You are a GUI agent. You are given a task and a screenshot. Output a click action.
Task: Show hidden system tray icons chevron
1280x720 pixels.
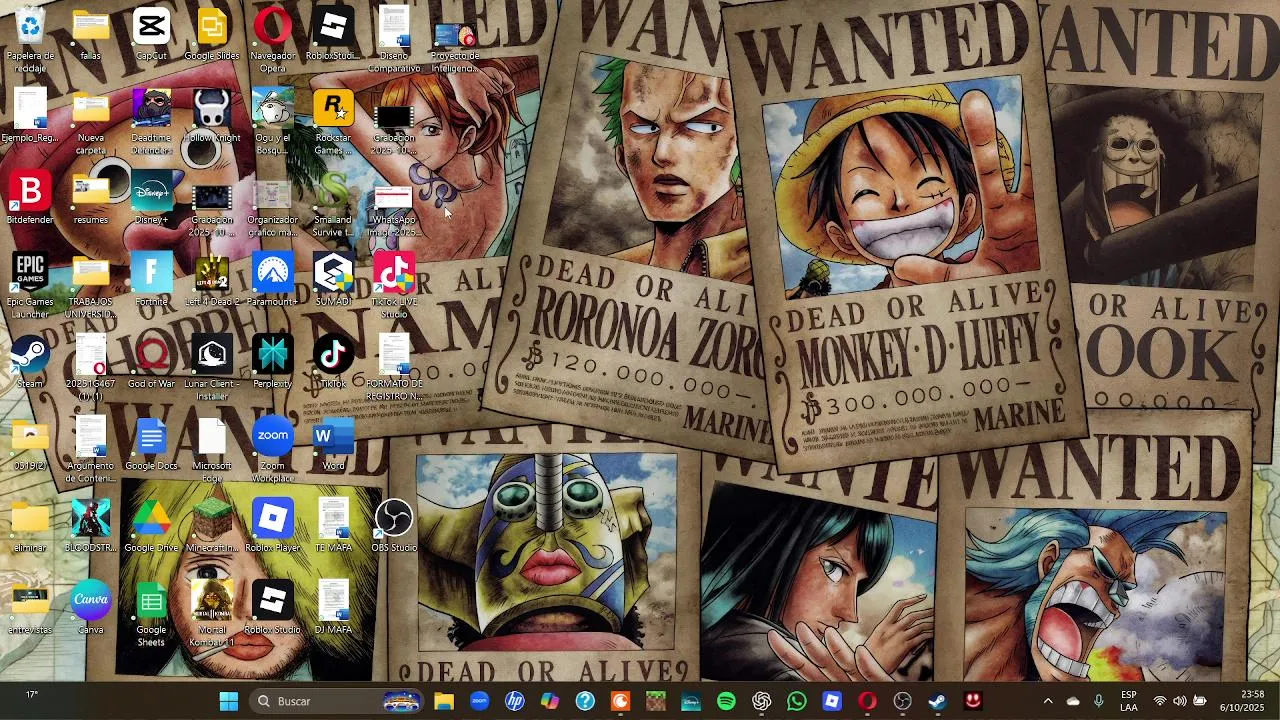(x=1047, y=701)
